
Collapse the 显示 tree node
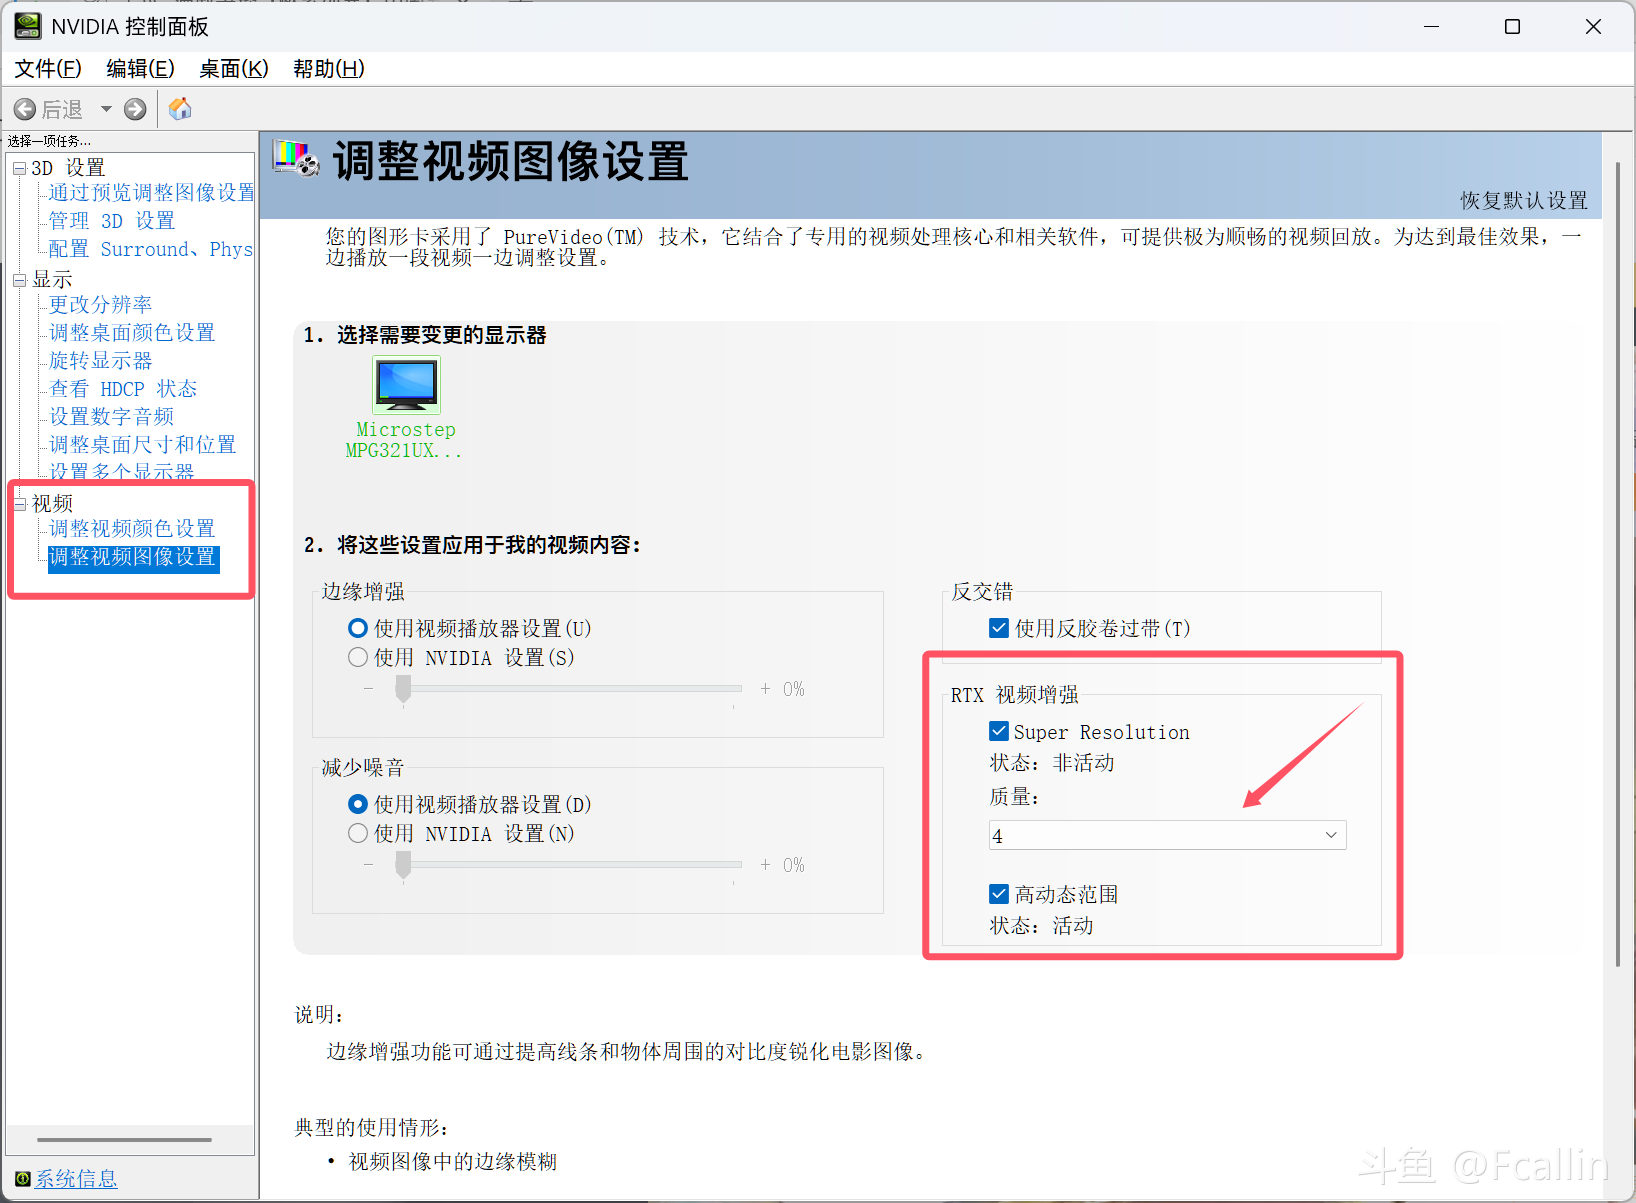[19, 280]
